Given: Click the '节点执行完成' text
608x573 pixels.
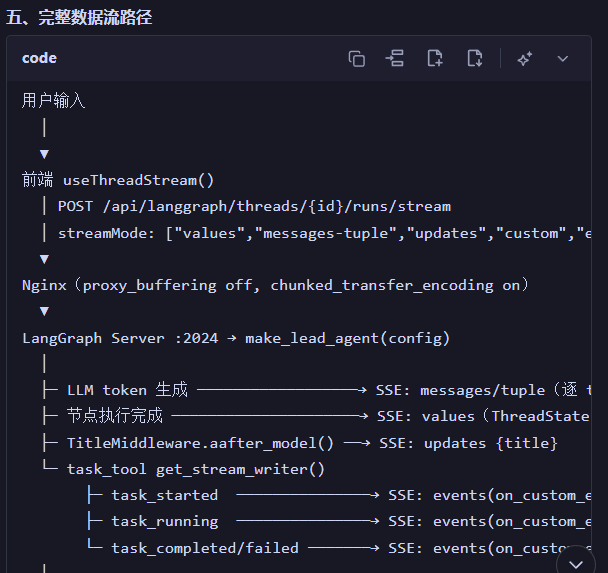Looking at the screenshot, I should click(115, 416).
